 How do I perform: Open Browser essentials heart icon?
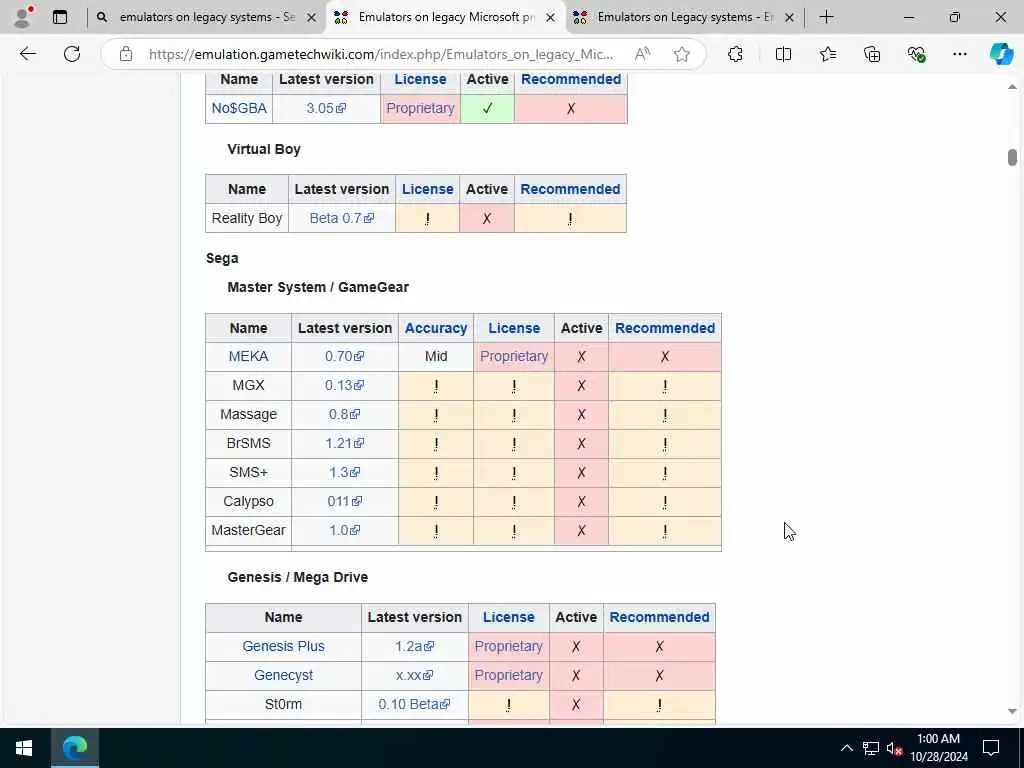coord(916,54)
